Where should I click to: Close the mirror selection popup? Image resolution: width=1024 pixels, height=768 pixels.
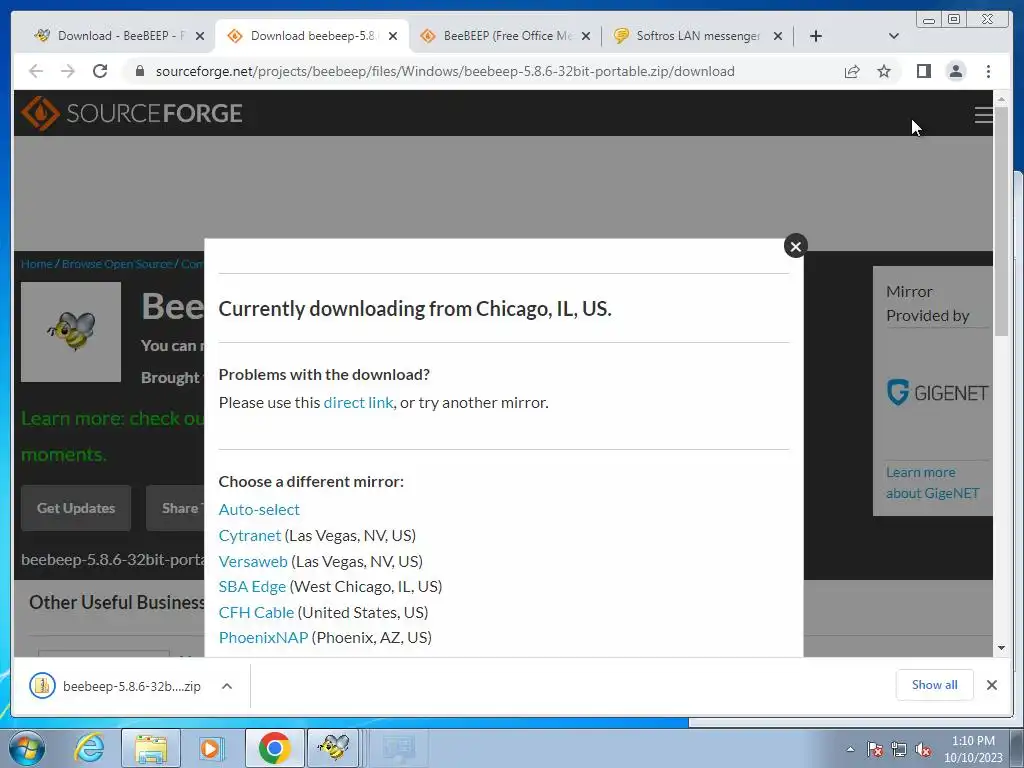pos(795,246)
